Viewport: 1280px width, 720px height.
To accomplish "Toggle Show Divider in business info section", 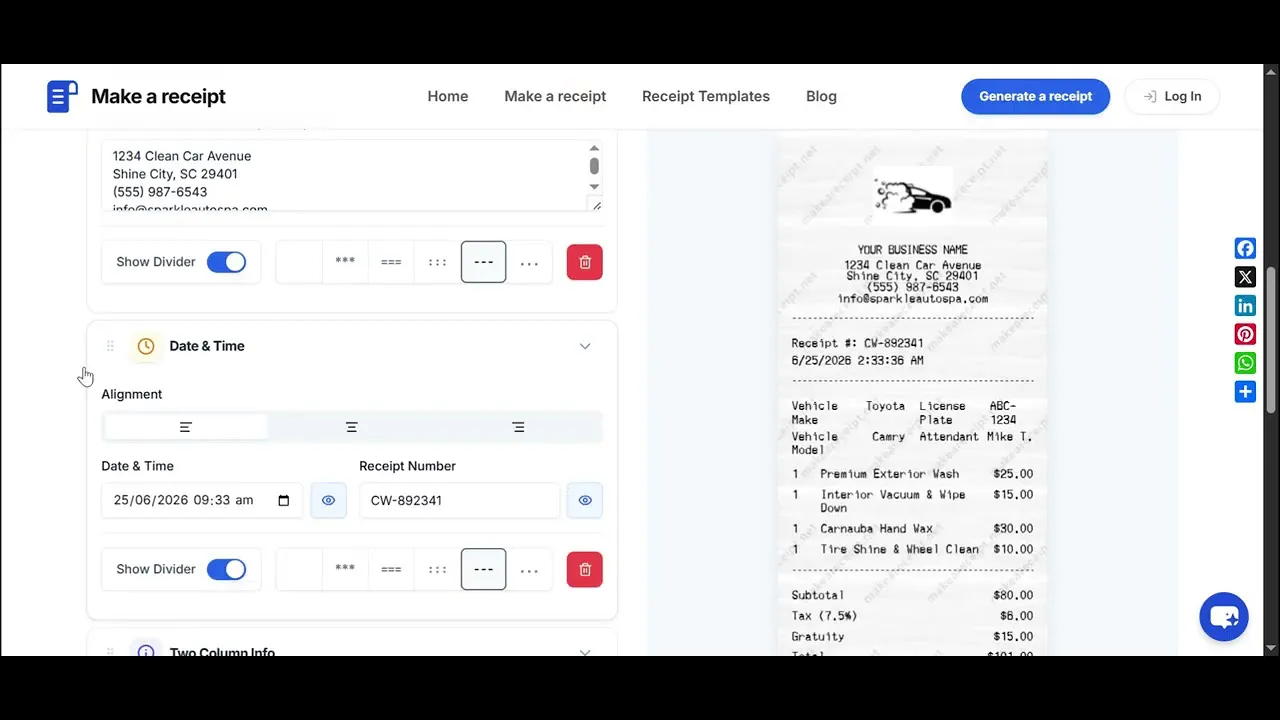I will 226,262.
